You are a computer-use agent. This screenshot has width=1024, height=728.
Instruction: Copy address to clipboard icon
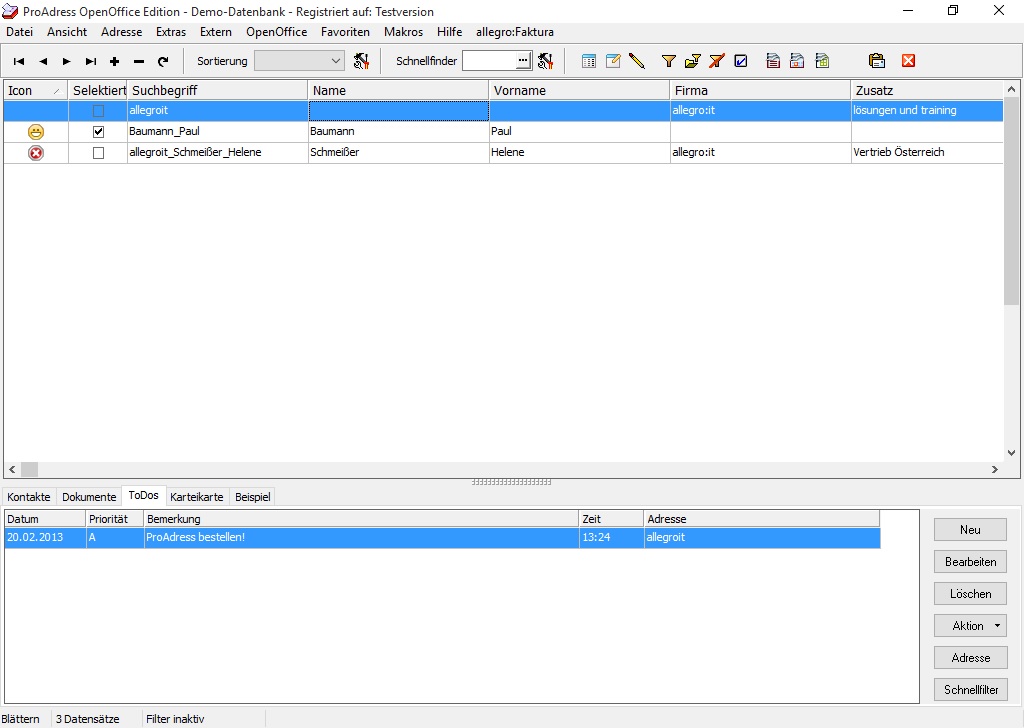pos(876,61)
